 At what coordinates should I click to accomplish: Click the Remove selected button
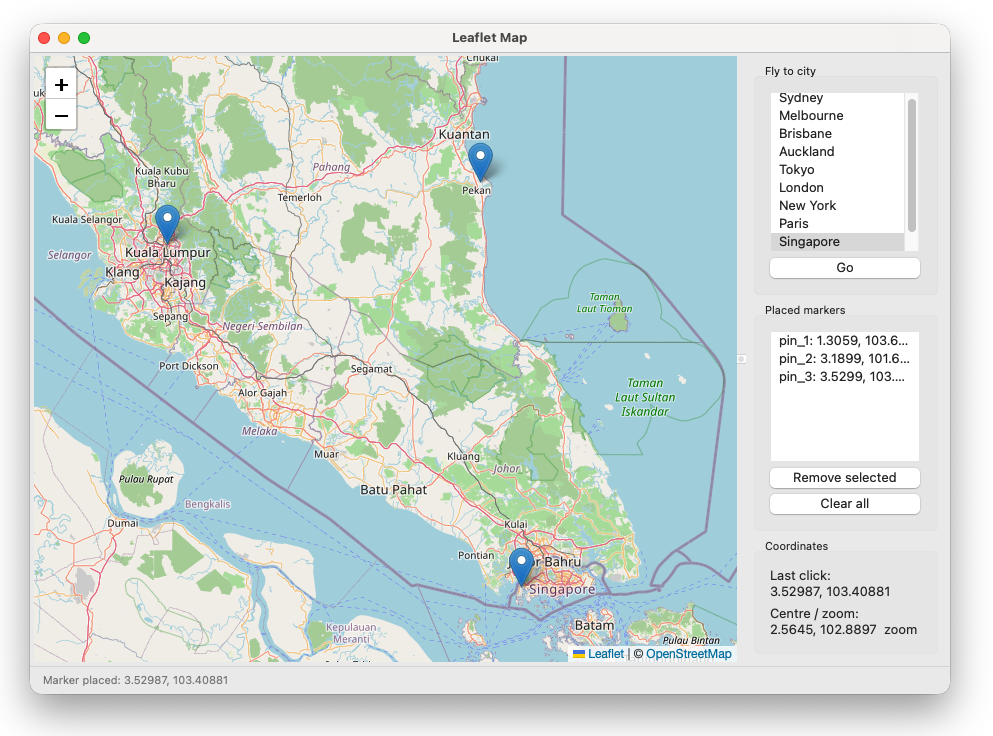(x=844, y=478)
